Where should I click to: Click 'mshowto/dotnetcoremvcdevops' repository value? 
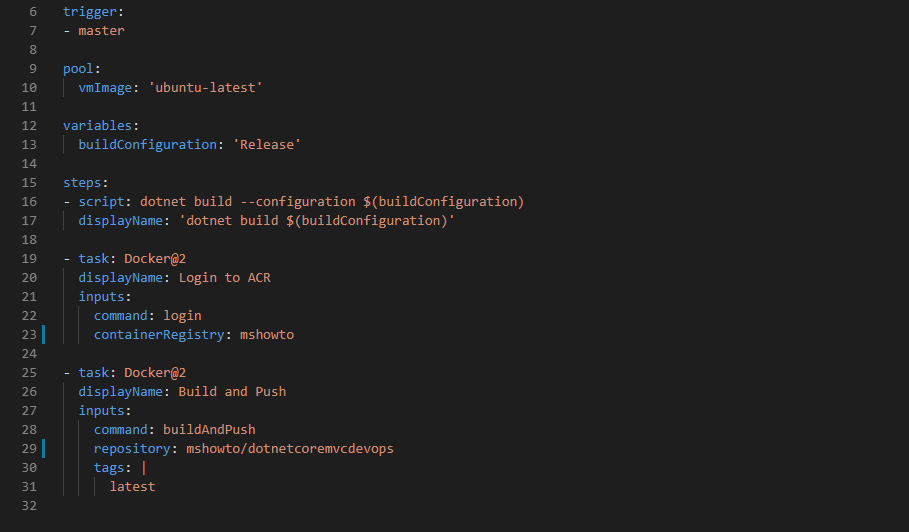[x=290, y=449]
